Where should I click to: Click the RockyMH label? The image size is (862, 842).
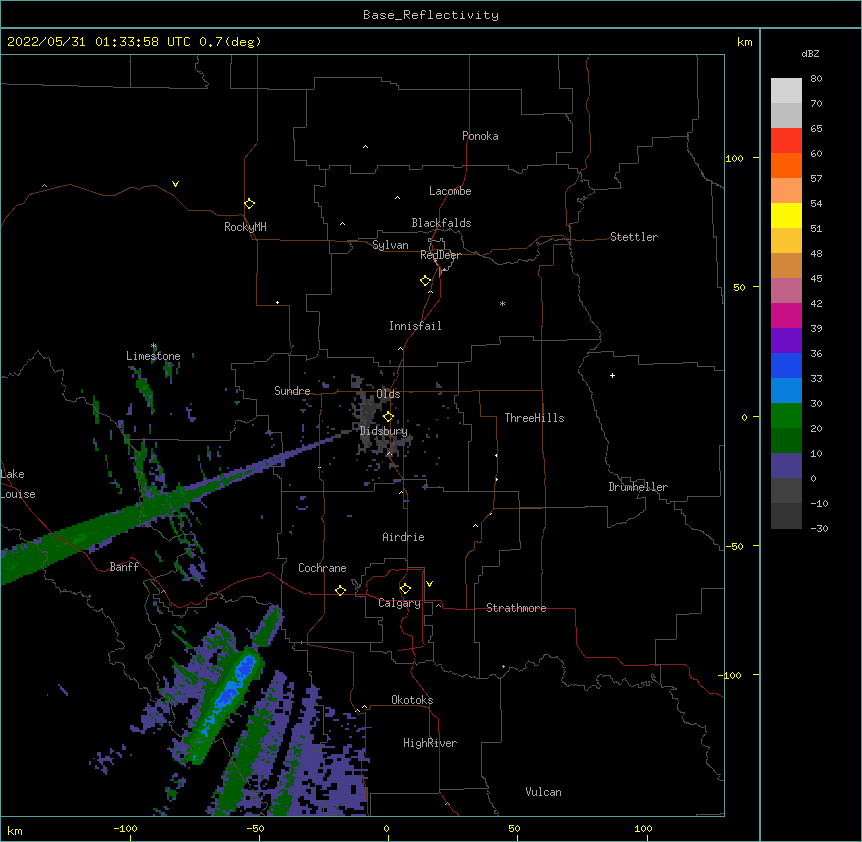(x=245, y=227)
